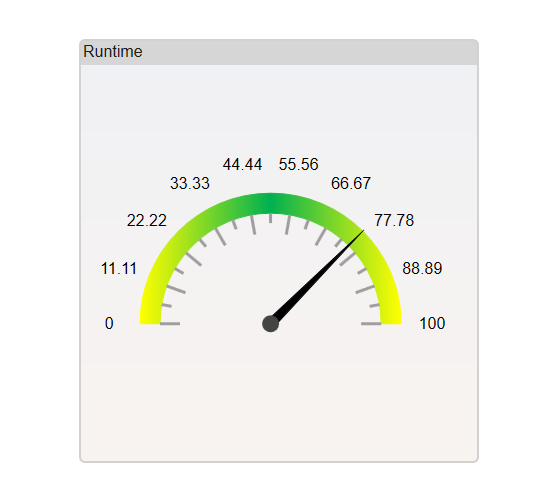This screenshot has height=502, width=558.
Task: Click the yellow left end of gauge arc
Action: pos(150,317)
